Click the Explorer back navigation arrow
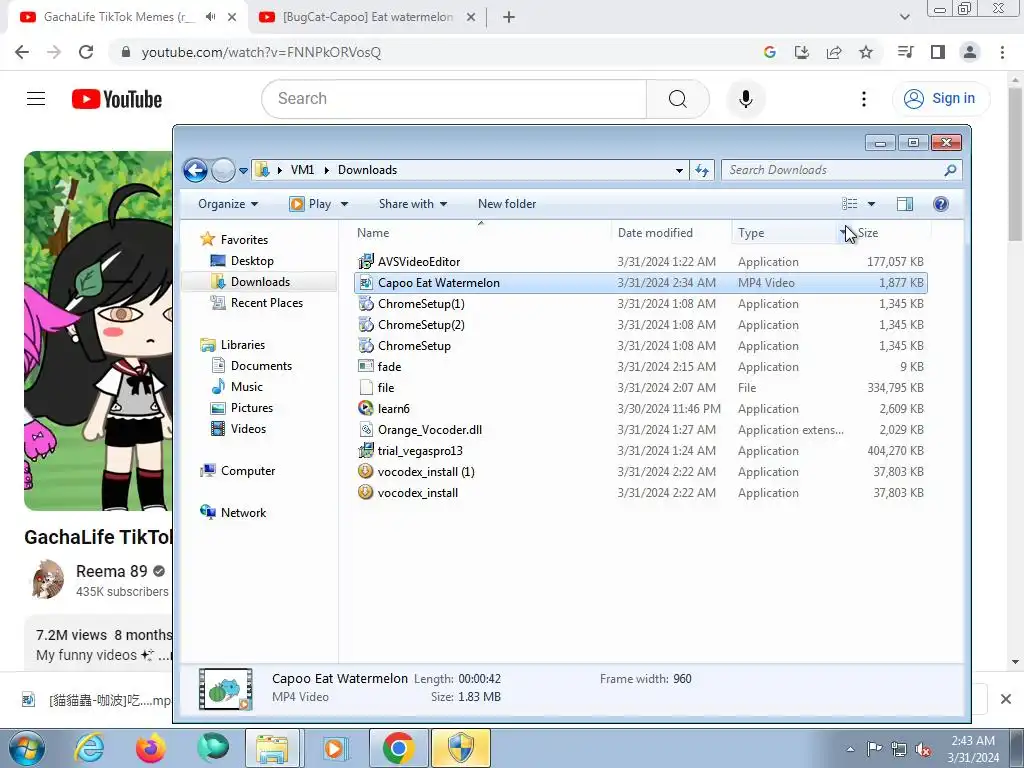 (x=195, y=170)
